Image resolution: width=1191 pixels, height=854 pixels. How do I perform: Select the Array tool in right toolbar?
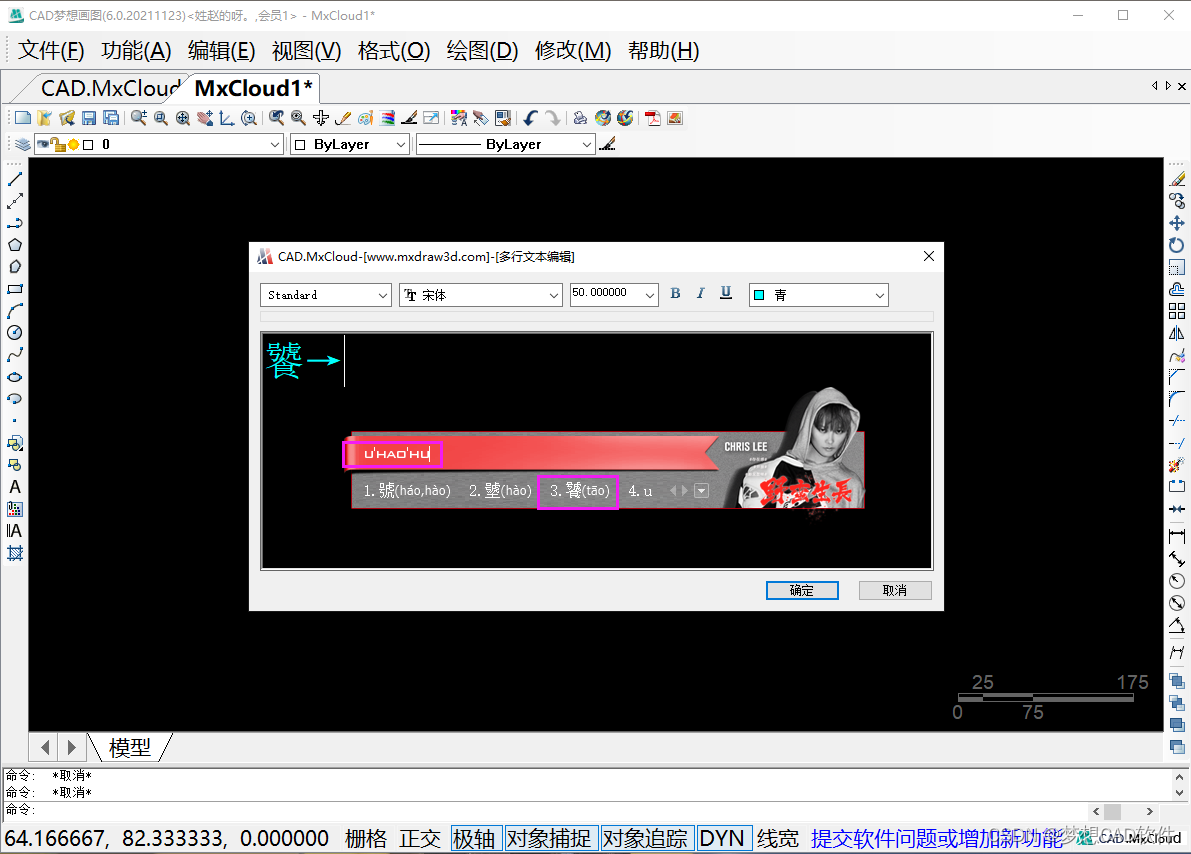point(1177,311)
